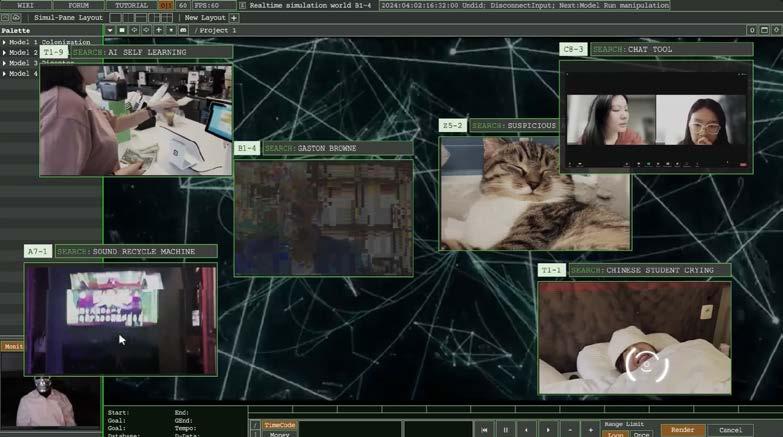Open the glitched B1-4 video thumbnail
The image size is (783, 437).
pos(324,218)
